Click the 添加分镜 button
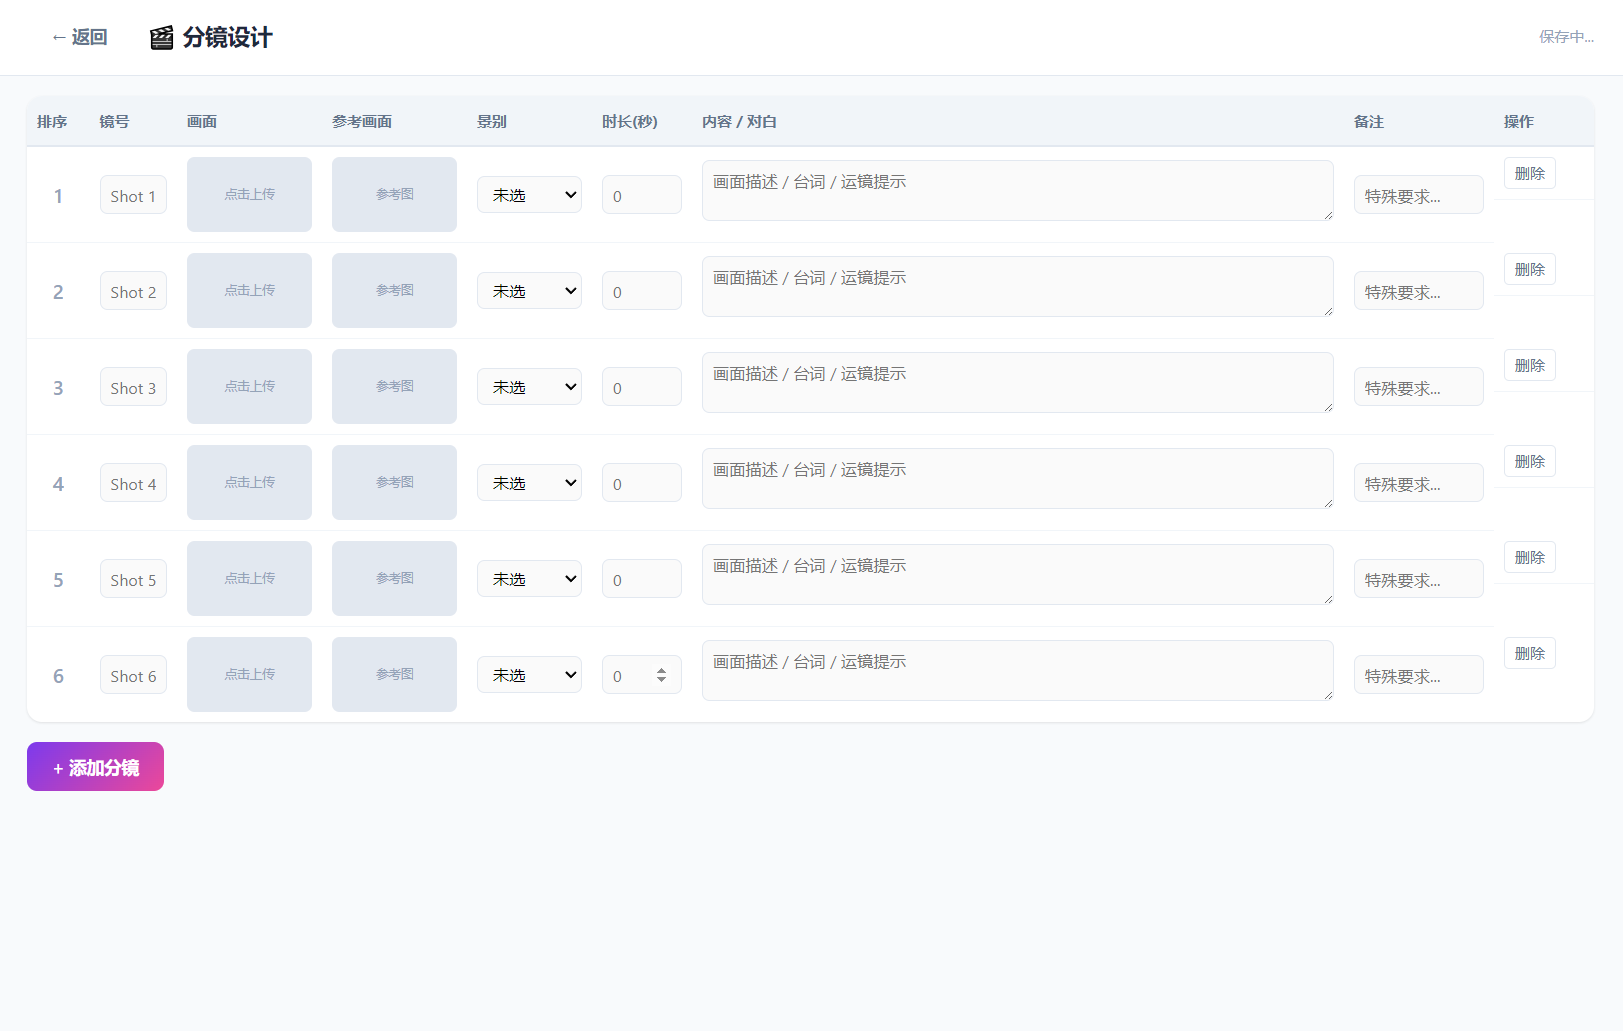 [x=95, y=766]
